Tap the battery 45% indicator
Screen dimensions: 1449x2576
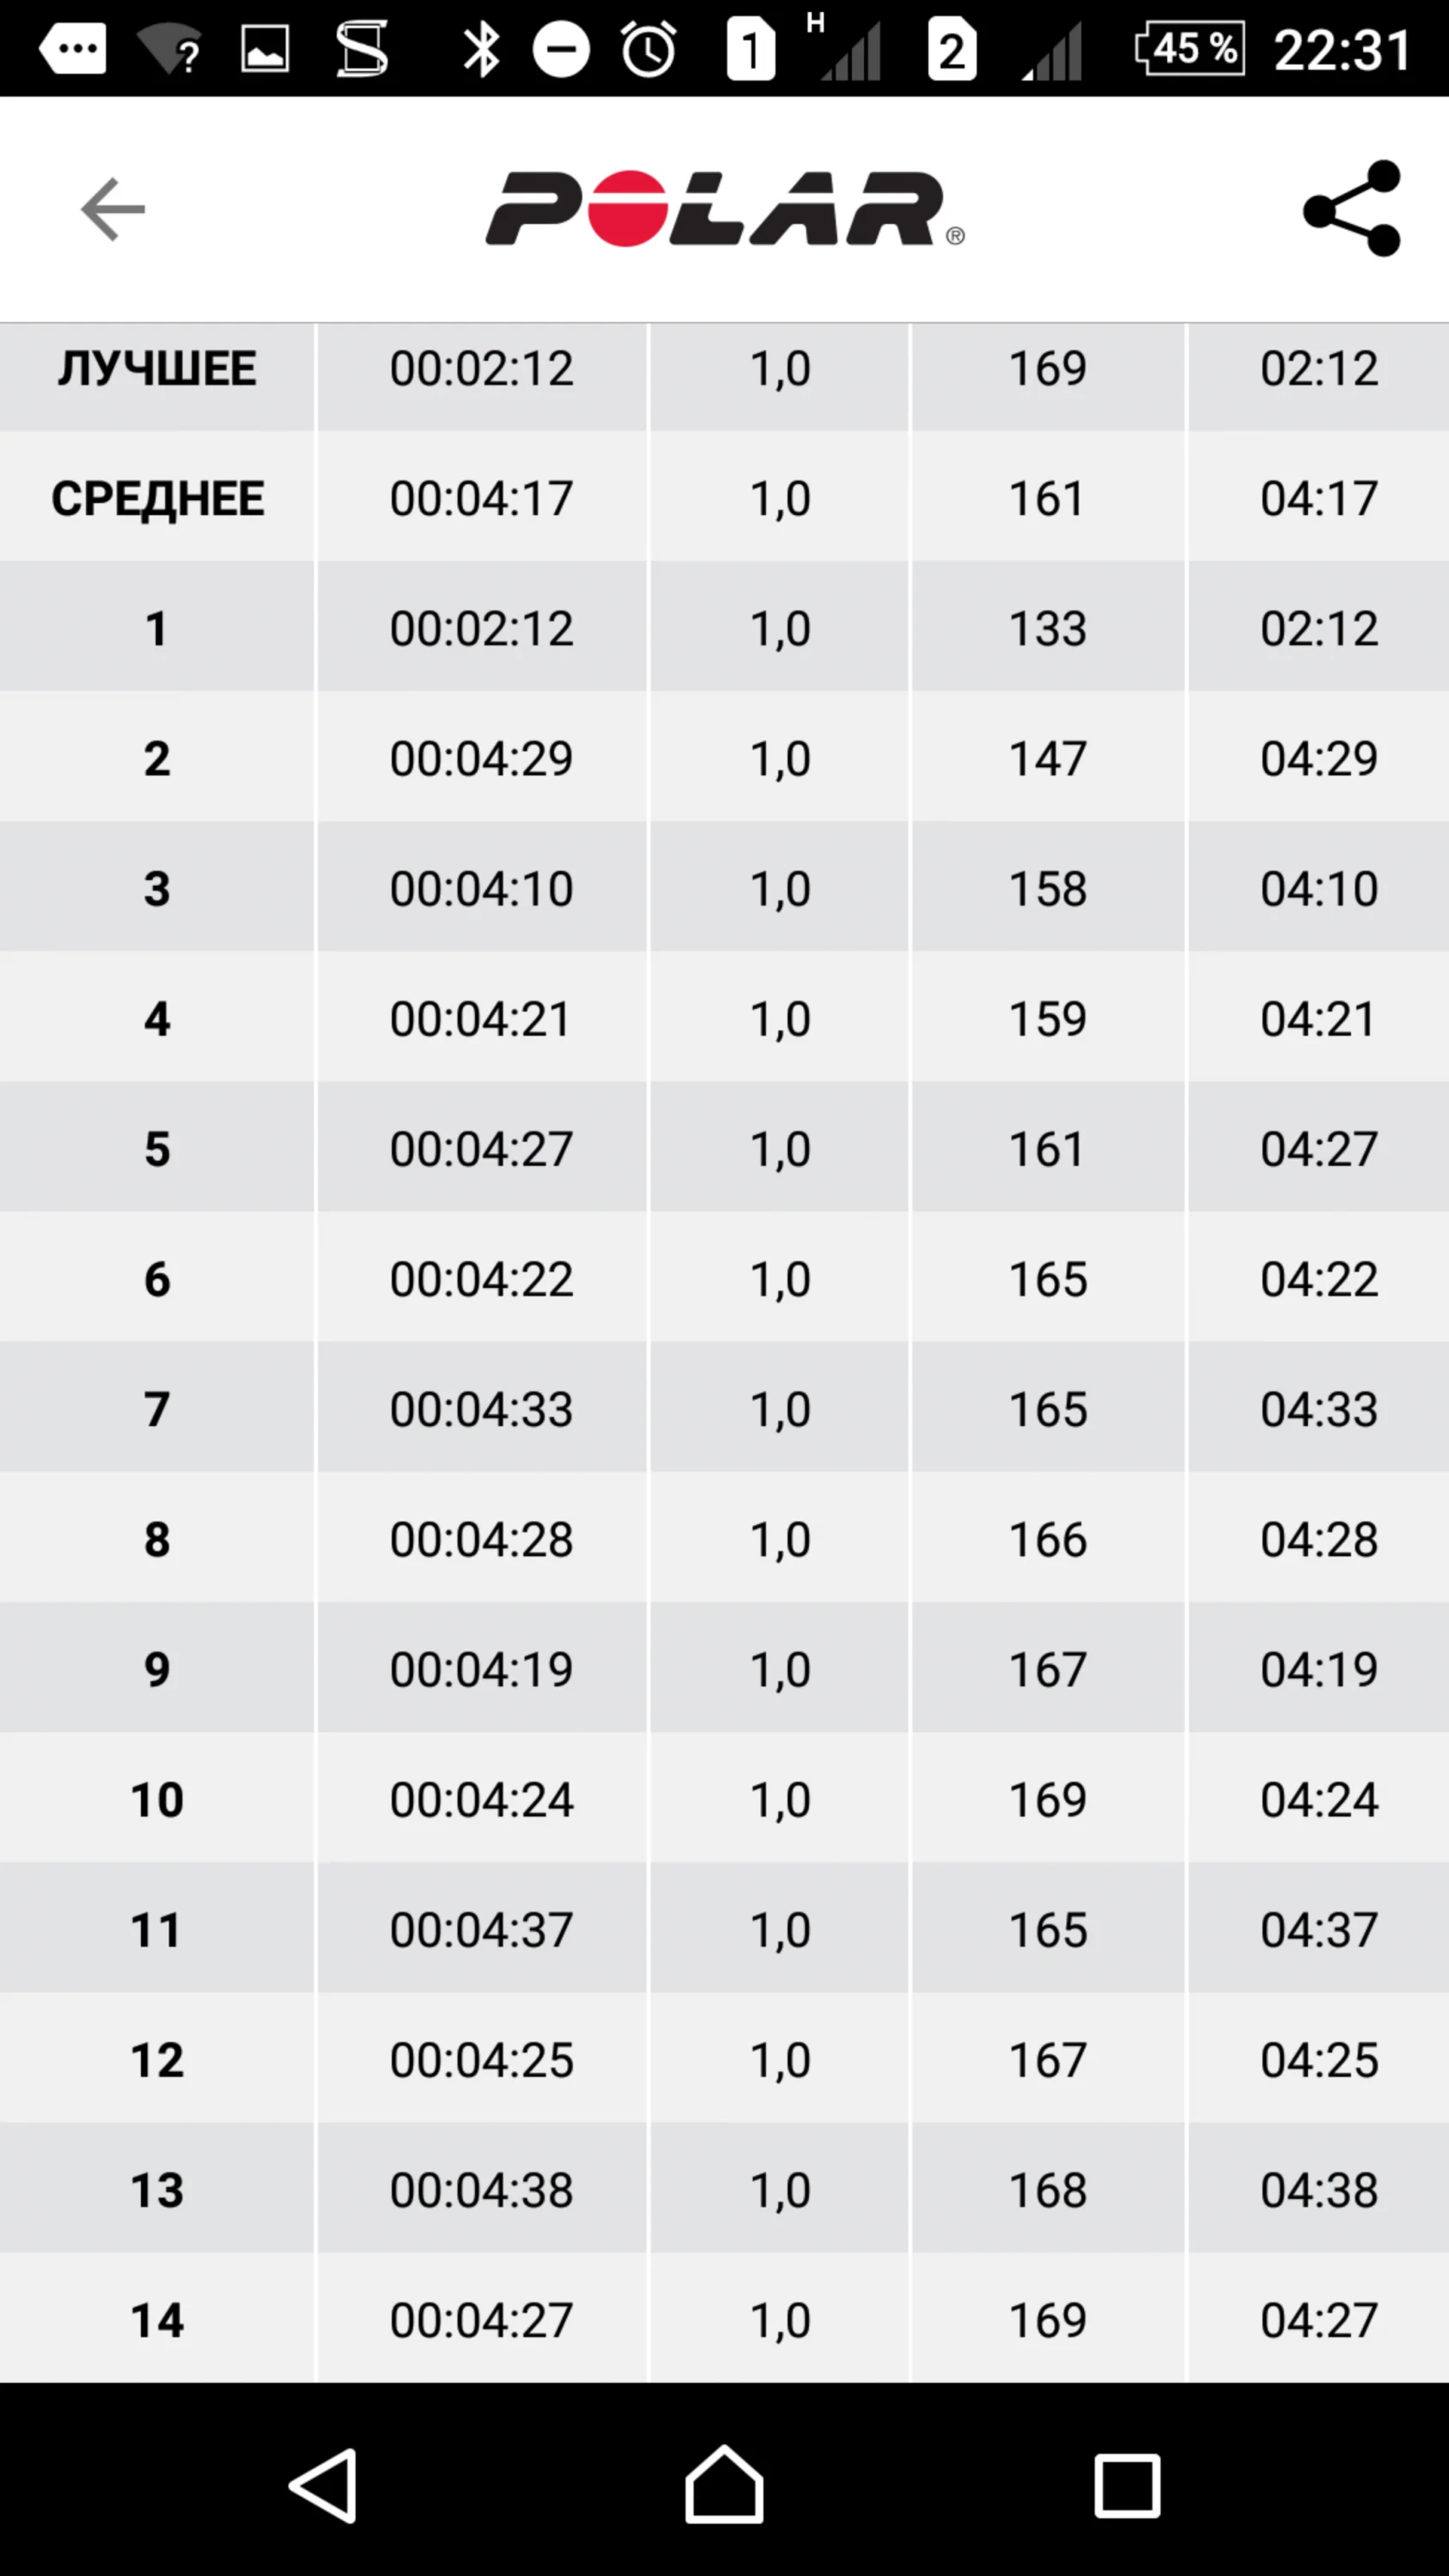[1190, 49]
